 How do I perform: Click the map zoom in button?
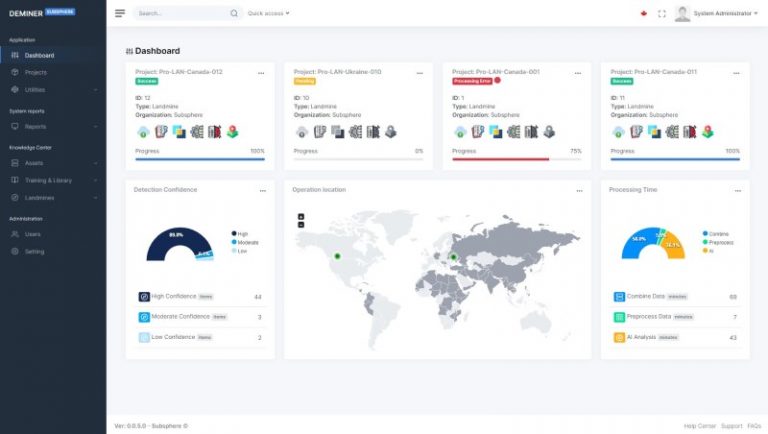(x=301, y=216)
